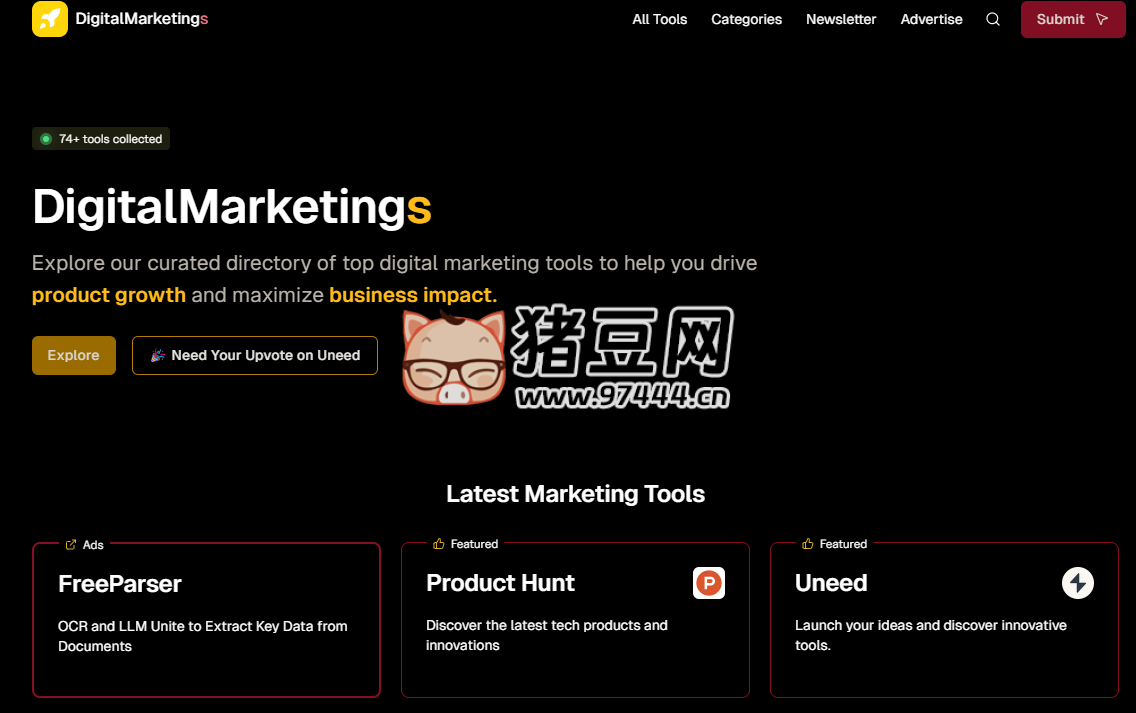Open the FreeParser tool card
Screen dimensions: 1136x713
(206, 619)
